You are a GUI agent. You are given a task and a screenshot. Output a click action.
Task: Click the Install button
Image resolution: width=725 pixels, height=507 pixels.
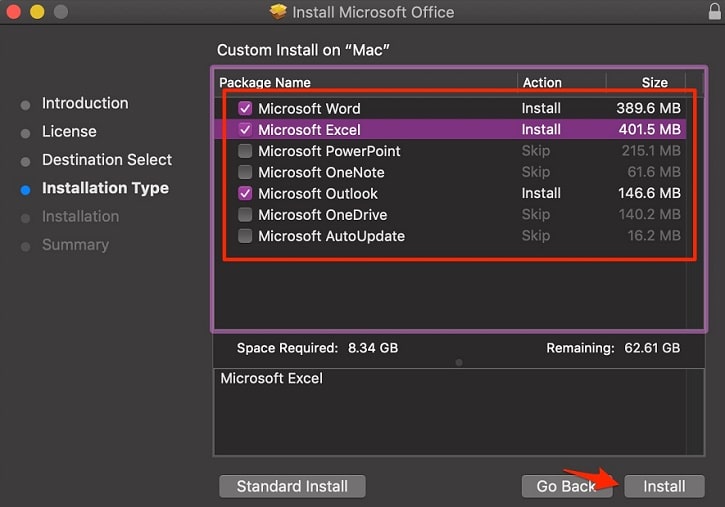click(664, 486)
